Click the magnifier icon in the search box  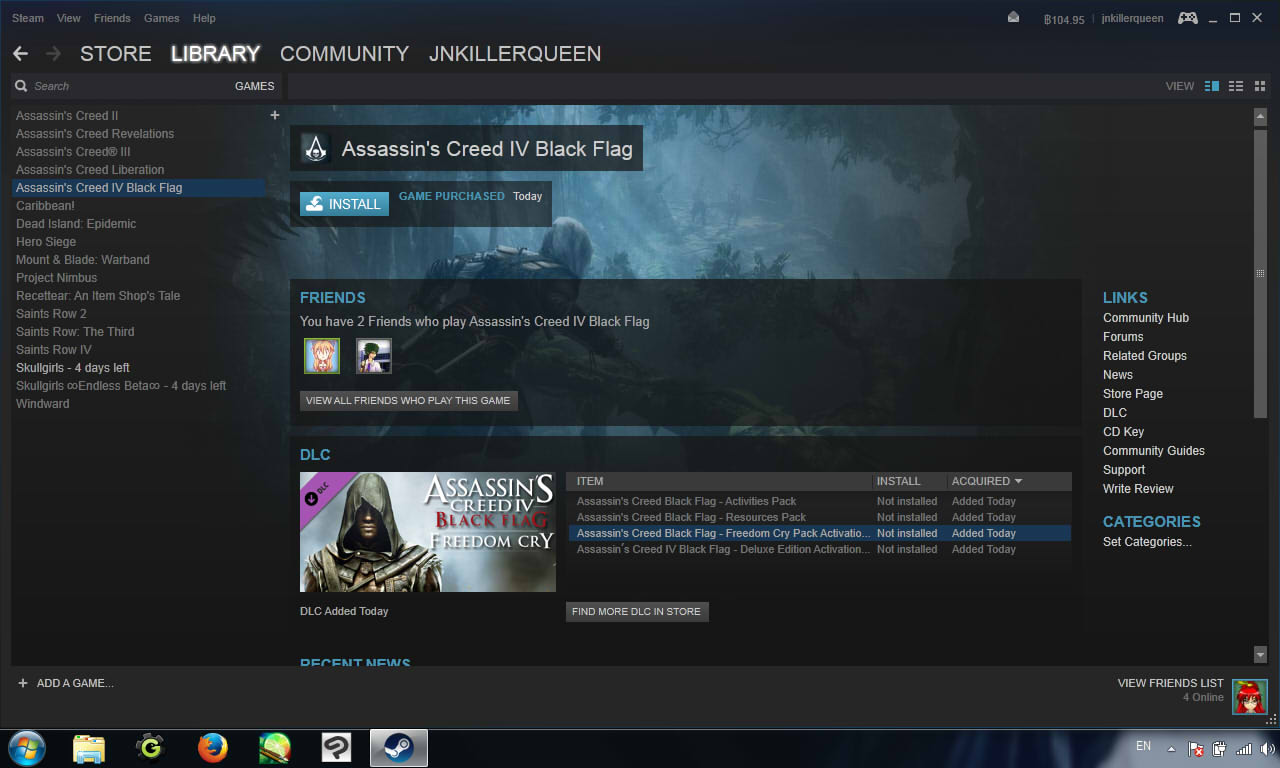point(21,86)
